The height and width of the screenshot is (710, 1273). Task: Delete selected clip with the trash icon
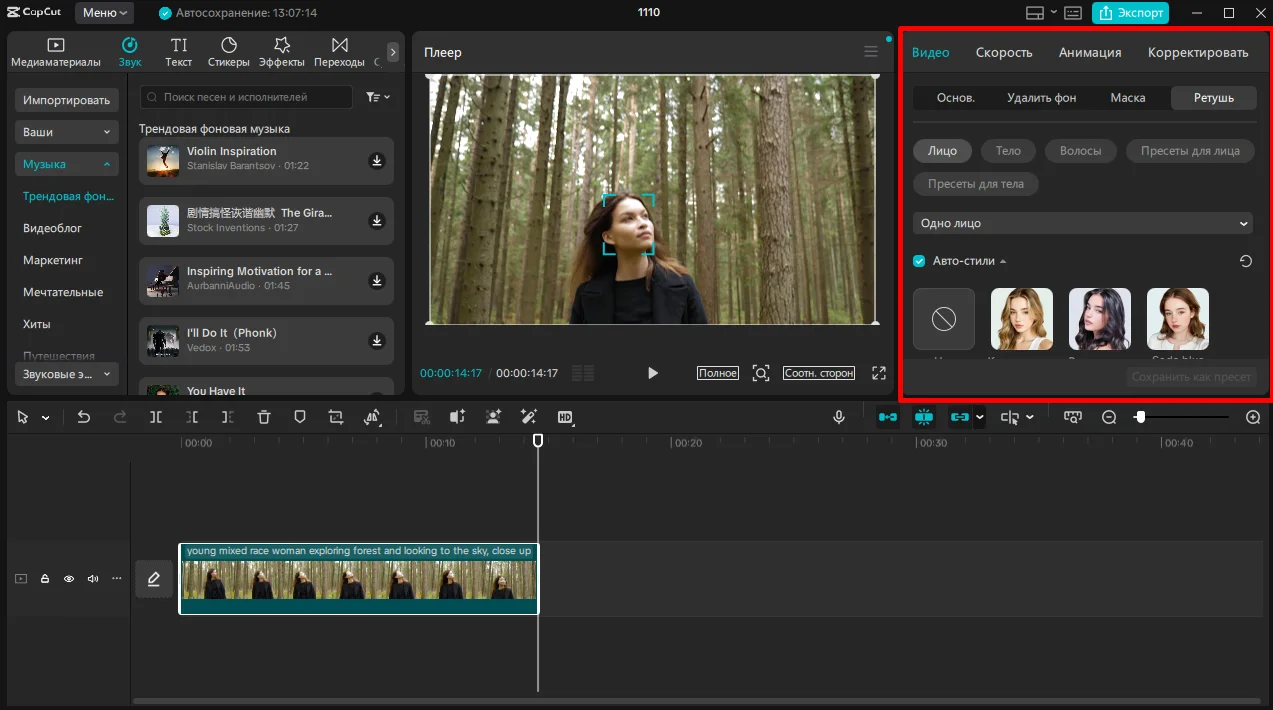click(264, 417)
